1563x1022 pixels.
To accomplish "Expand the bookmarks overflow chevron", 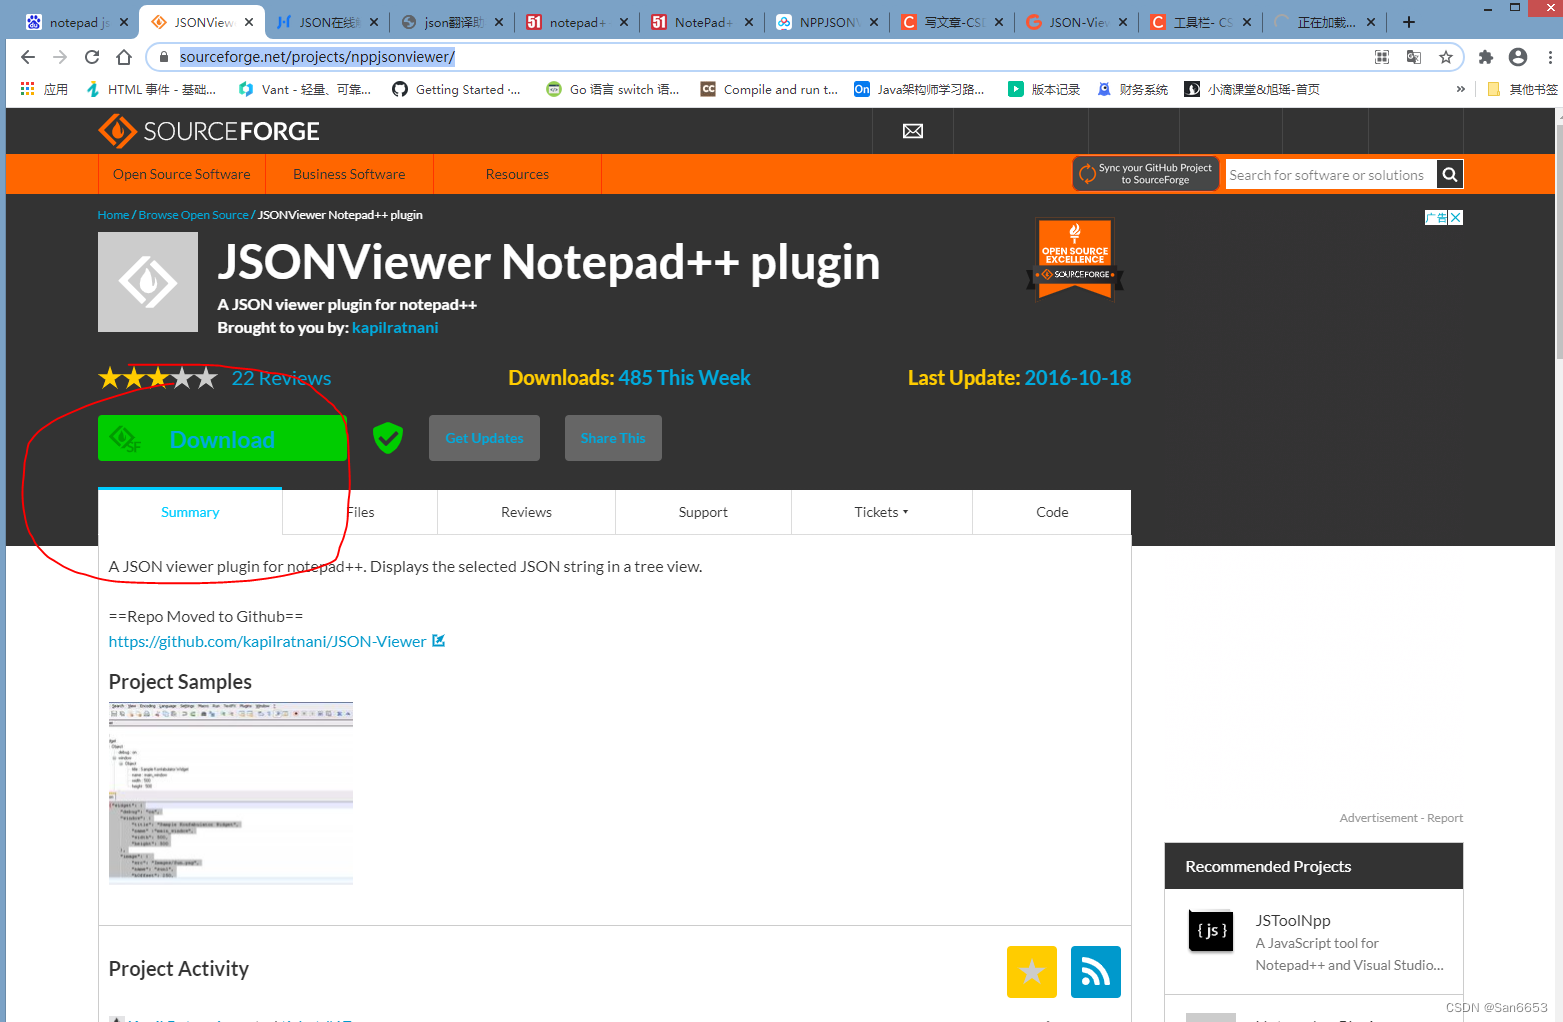I will (1461, 89).
